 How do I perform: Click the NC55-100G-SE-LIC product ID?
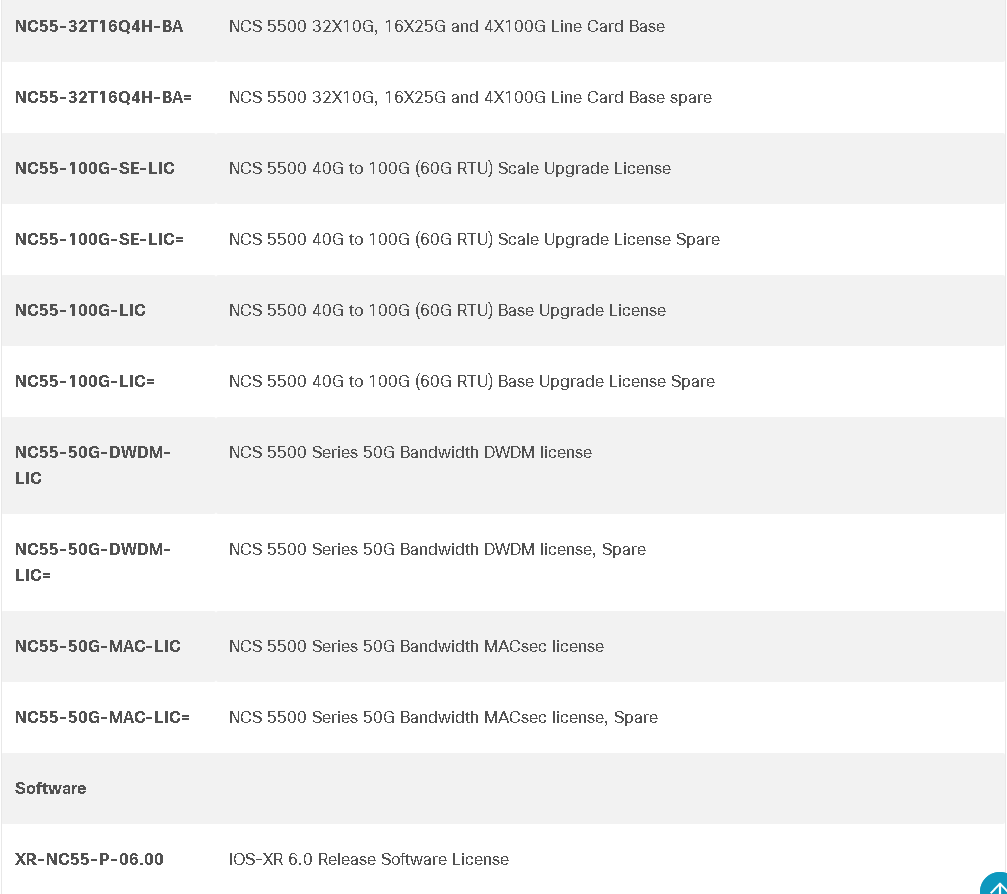click(94, 168)
